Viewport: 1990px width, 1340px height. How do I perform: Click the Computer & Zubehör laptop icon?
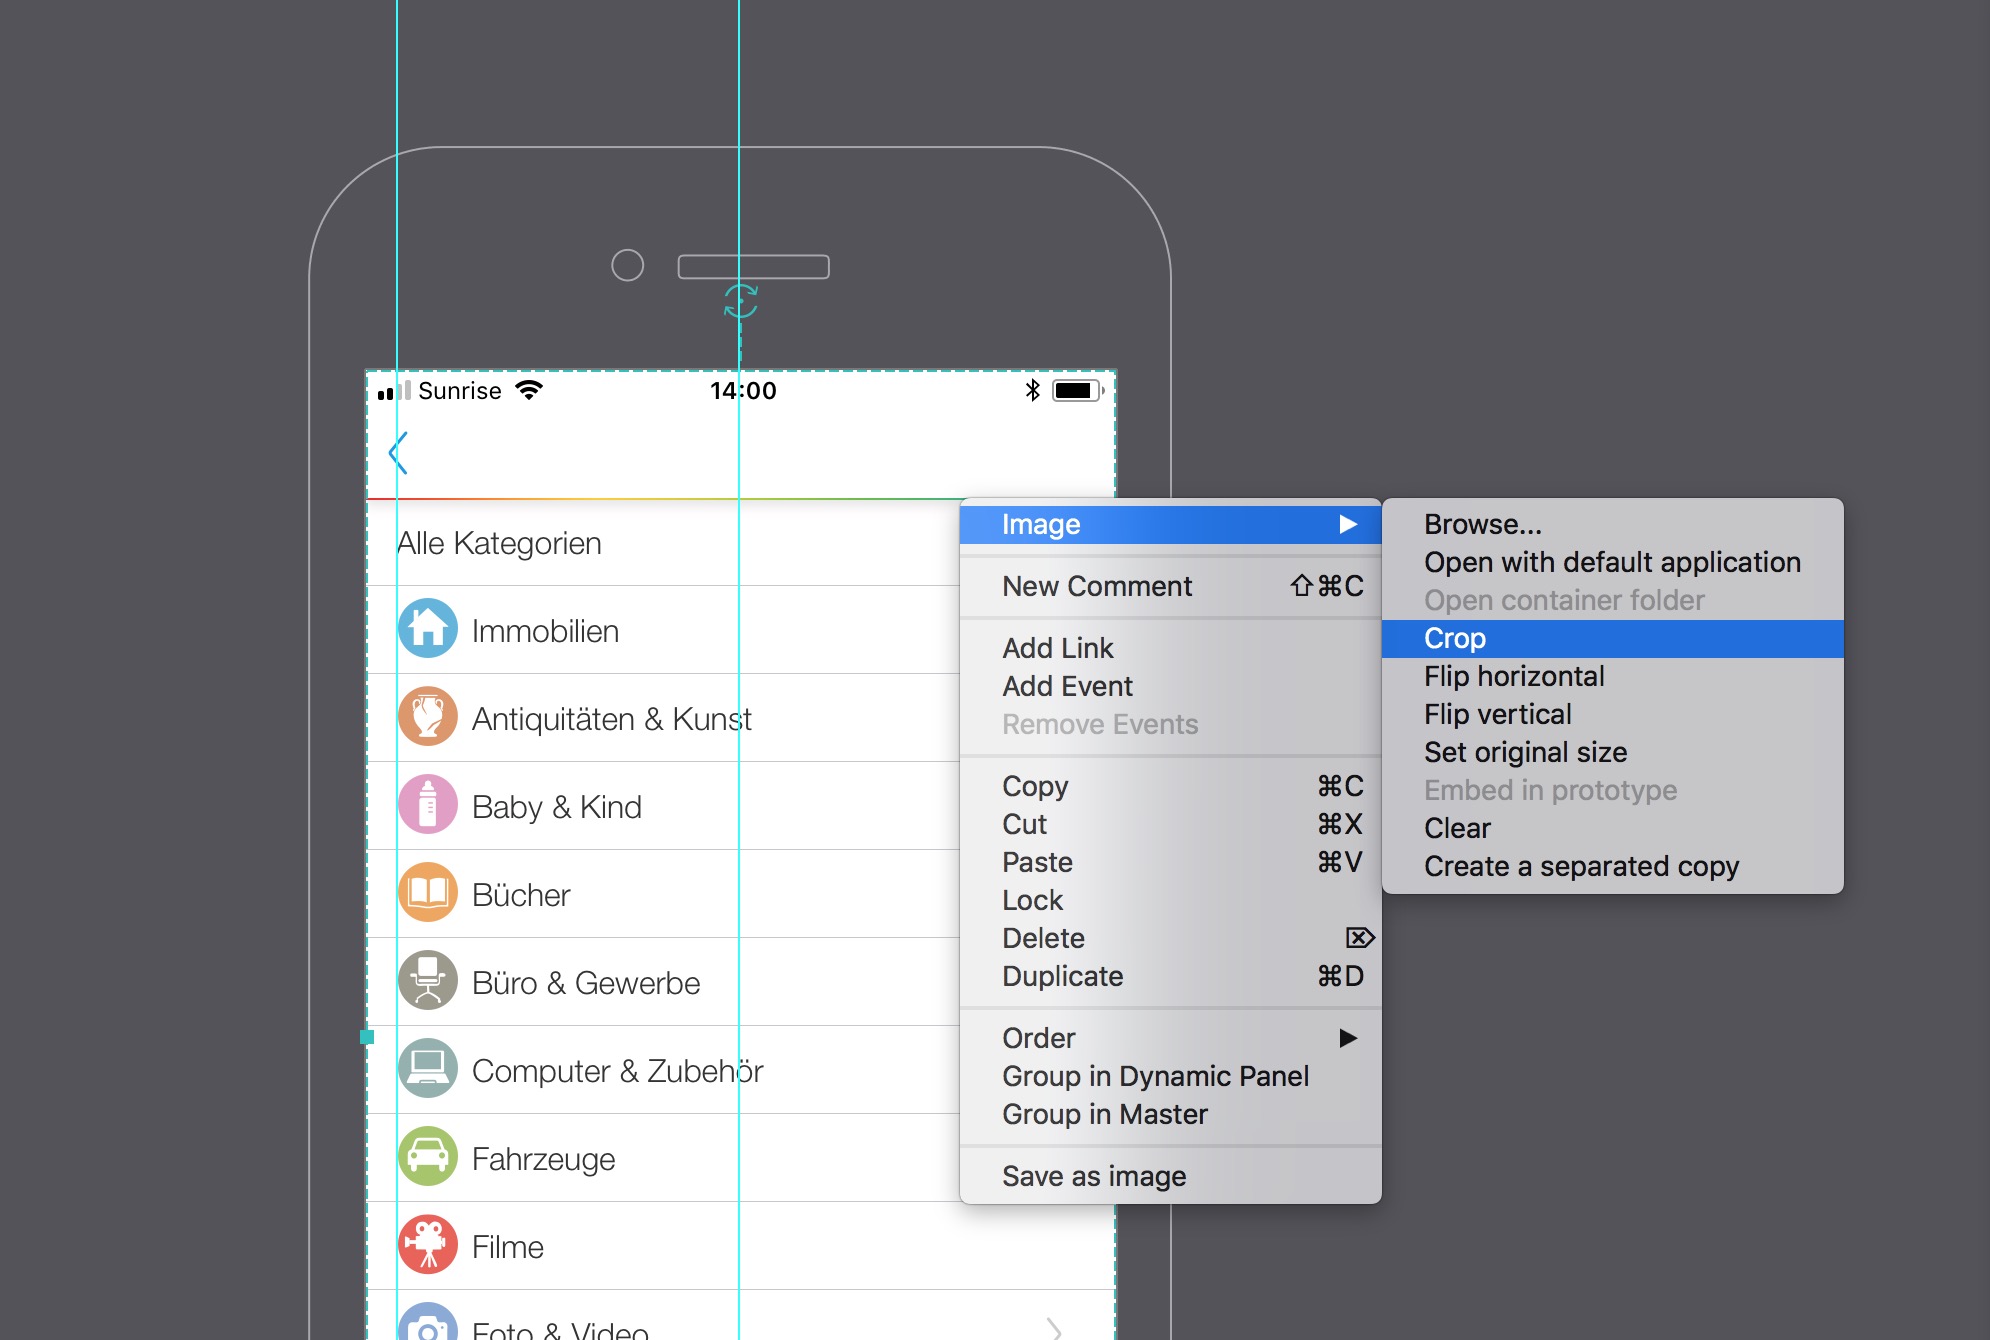(428, 1069)
